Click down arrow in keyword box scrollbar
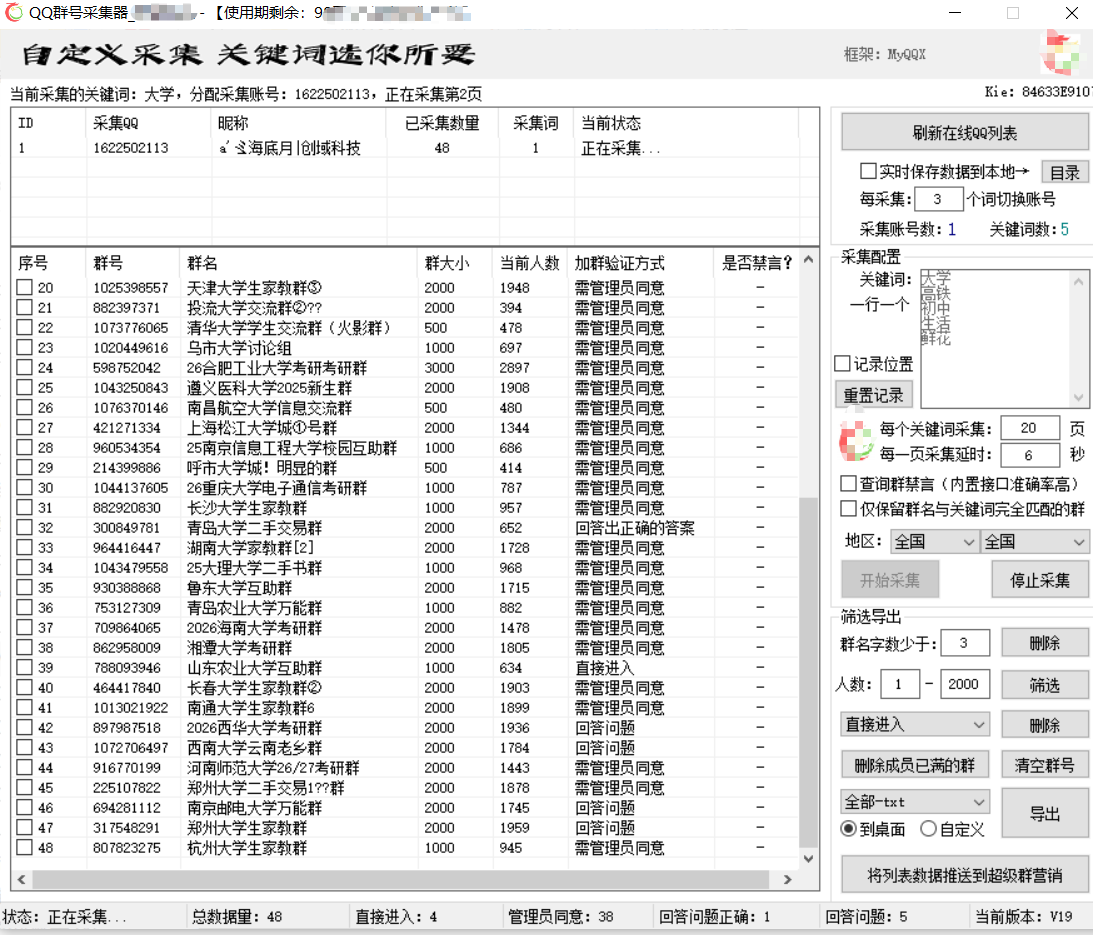The image size is (1093, 935). coord(1078,397)
